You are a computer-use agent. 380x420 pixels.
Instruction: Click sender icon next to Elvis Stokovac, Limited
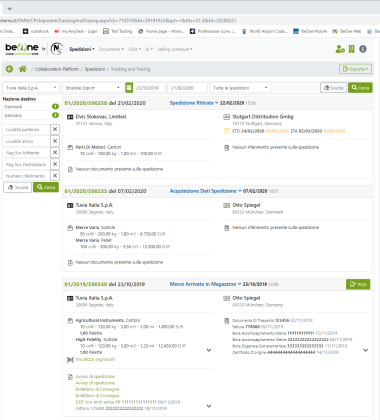(x=70, y=117)
